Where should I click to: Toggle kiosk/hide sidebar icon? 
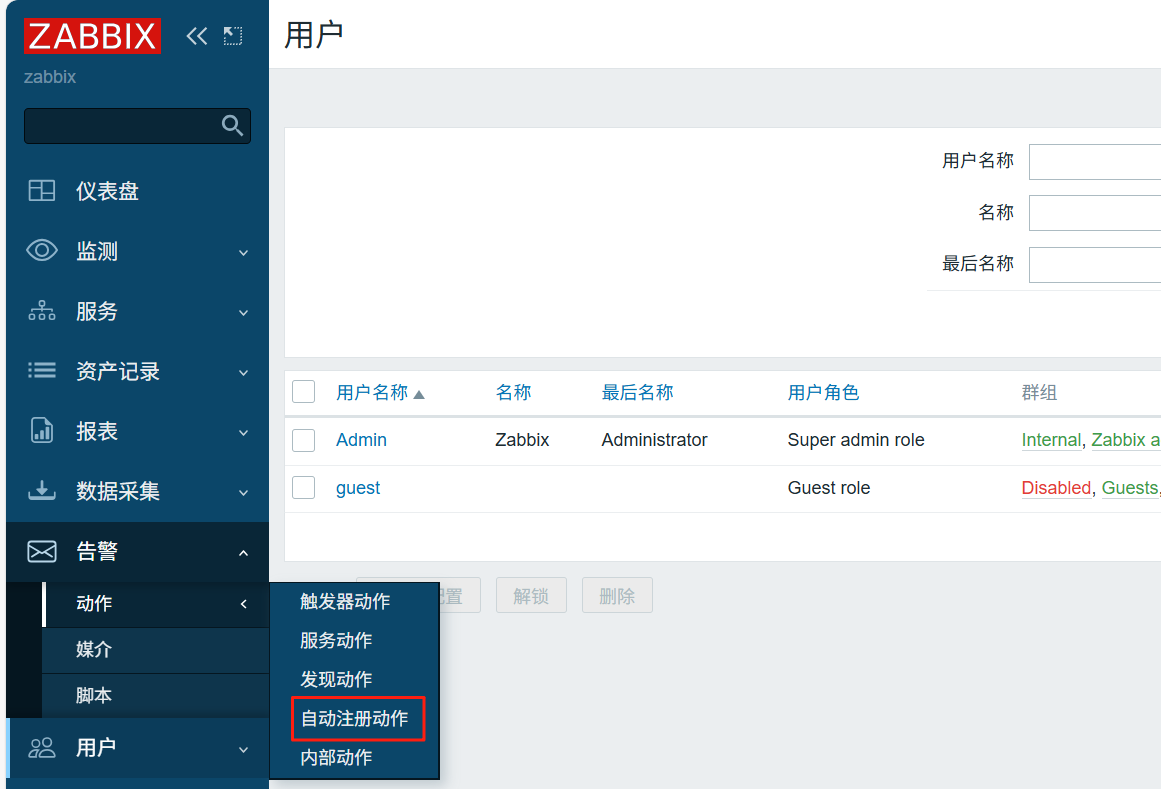233,36
